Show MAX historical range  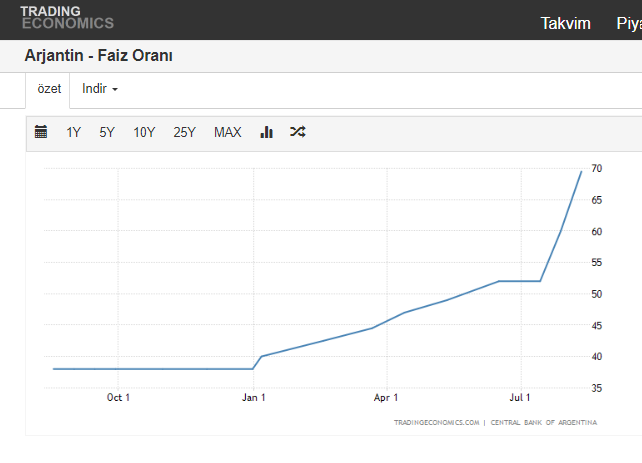point(227,132)
